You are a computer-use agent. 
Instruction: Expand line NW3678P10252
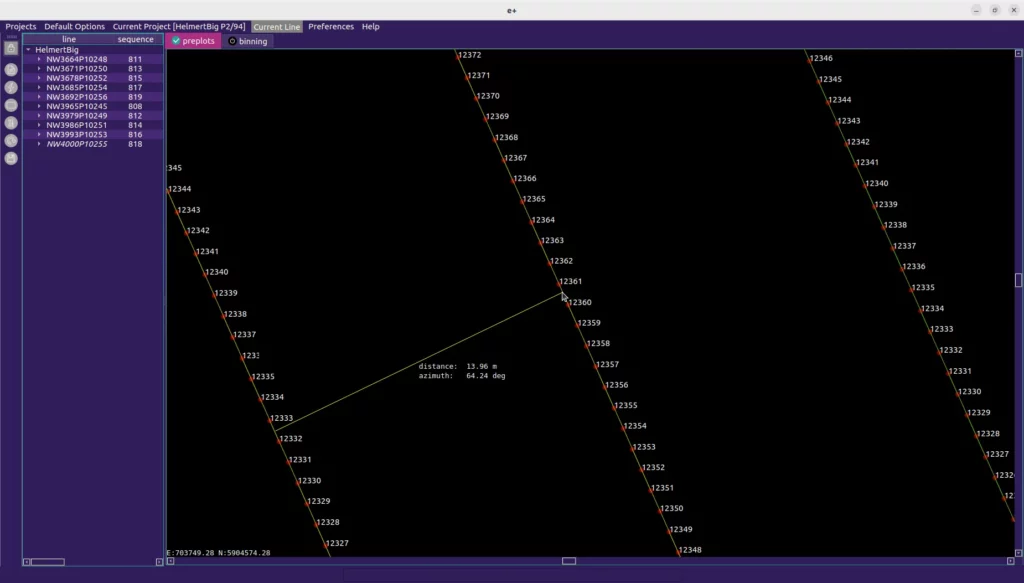click(39, 78)
